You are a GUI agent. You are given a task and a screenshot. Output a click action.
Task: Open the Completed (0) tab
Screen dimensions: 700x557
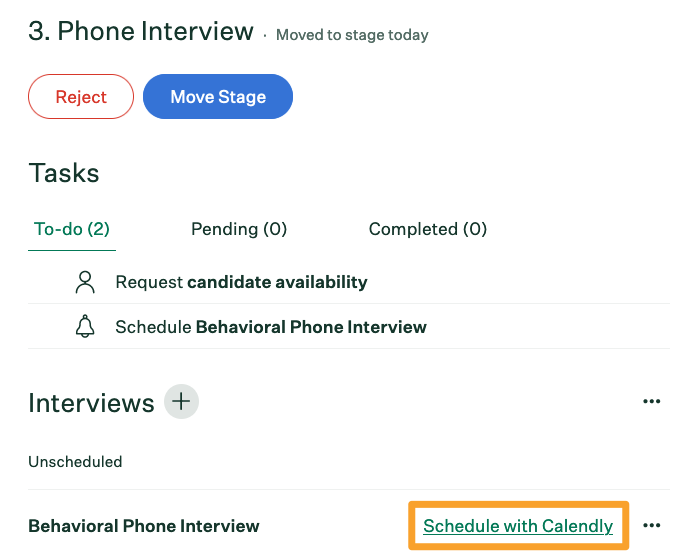(x=428, y=229)
